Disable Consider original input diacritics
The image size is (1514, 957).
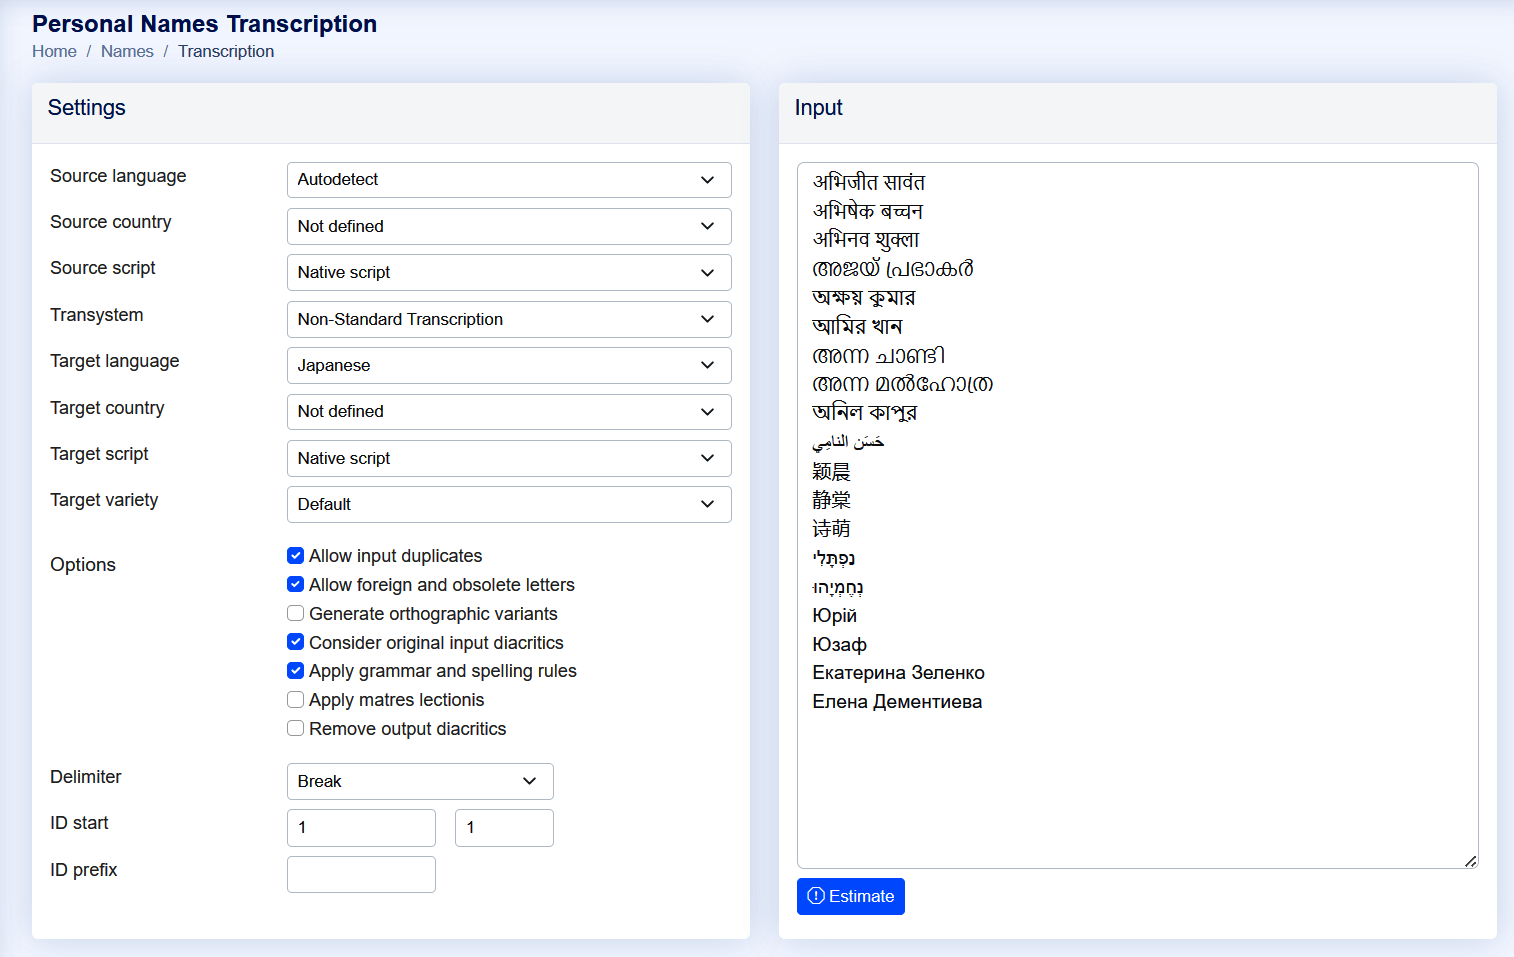click(x=295, y=642)
